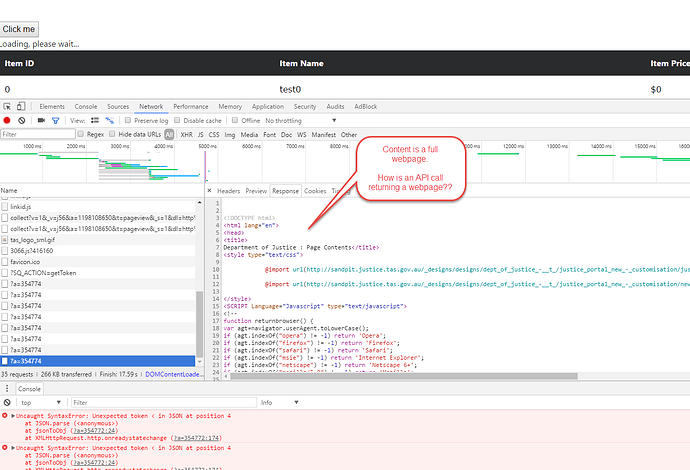Stop recording network log with red button
This screenshot has height=470, width=690.
click(7, 120)
